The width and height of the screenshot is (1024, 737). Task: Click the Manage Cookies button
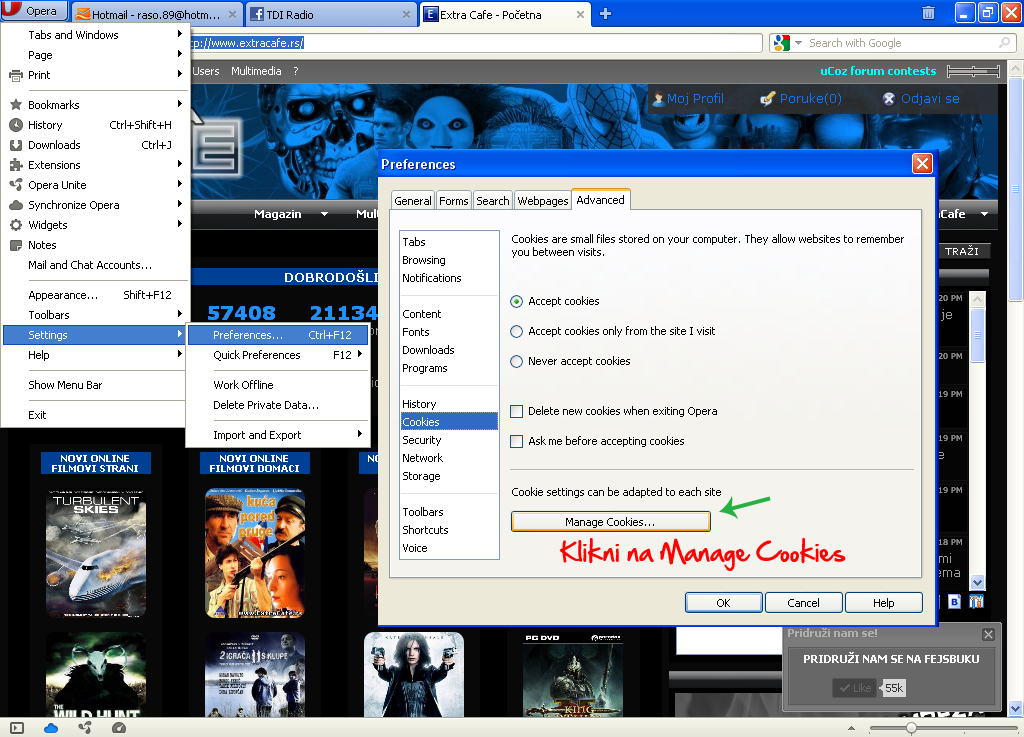coord(610,522)
